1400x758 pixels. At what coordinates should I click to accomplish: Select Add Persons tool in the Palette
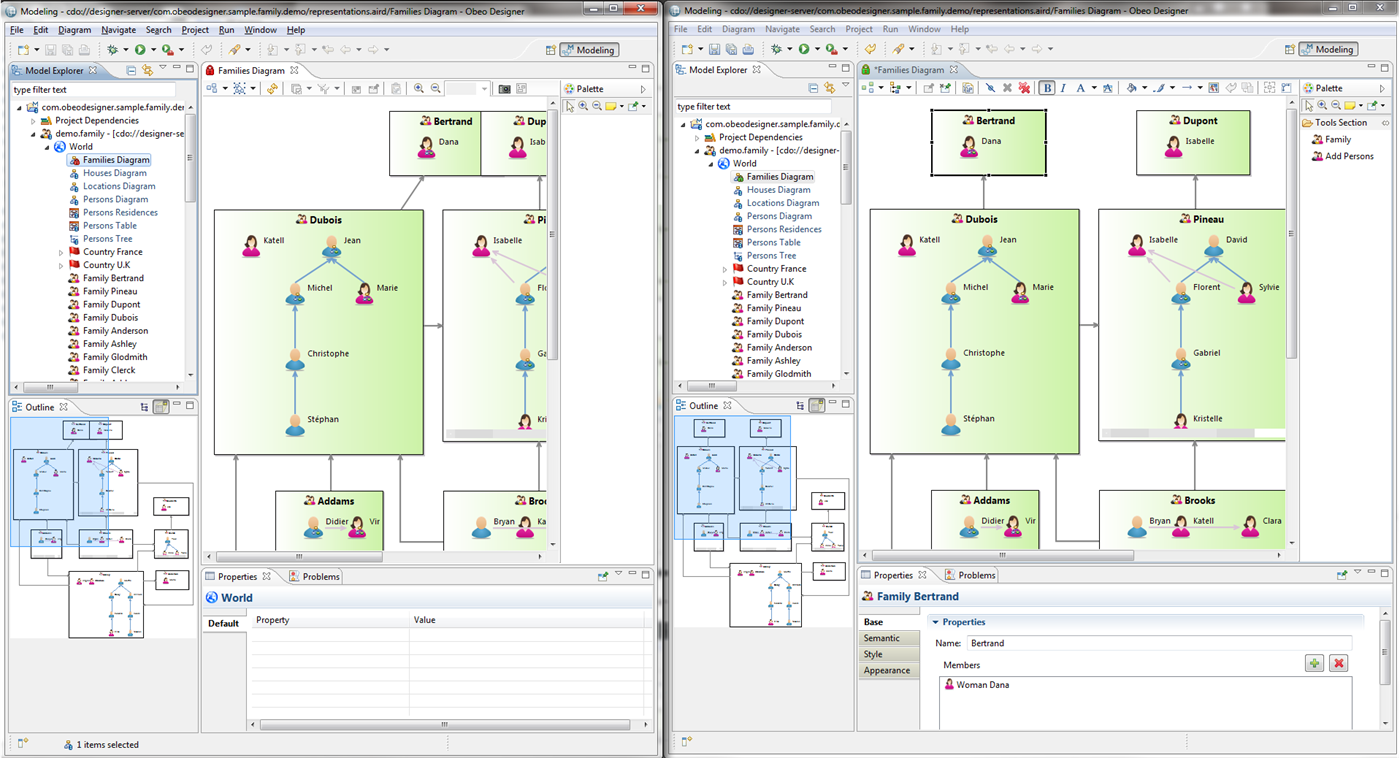click(1348, 156)
